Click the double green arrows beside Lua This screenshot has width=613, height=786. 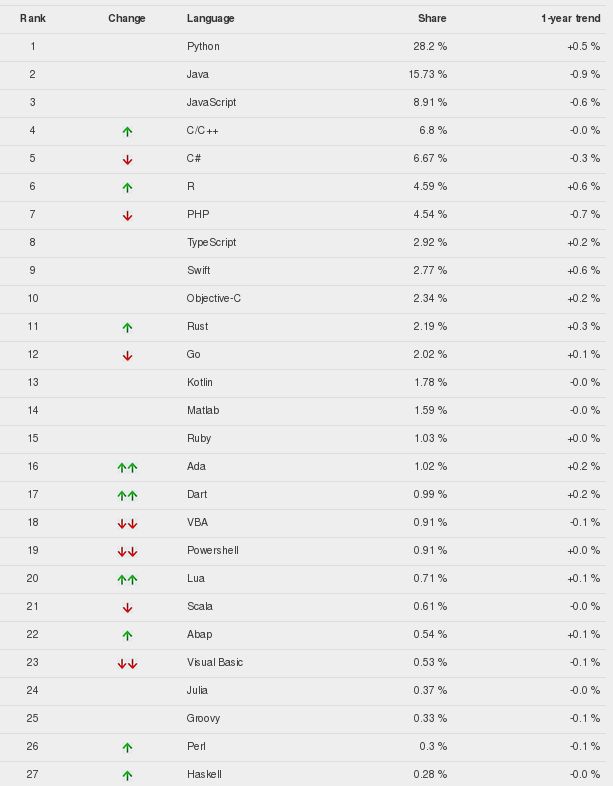pyautogui.click(x=127, y=579)
